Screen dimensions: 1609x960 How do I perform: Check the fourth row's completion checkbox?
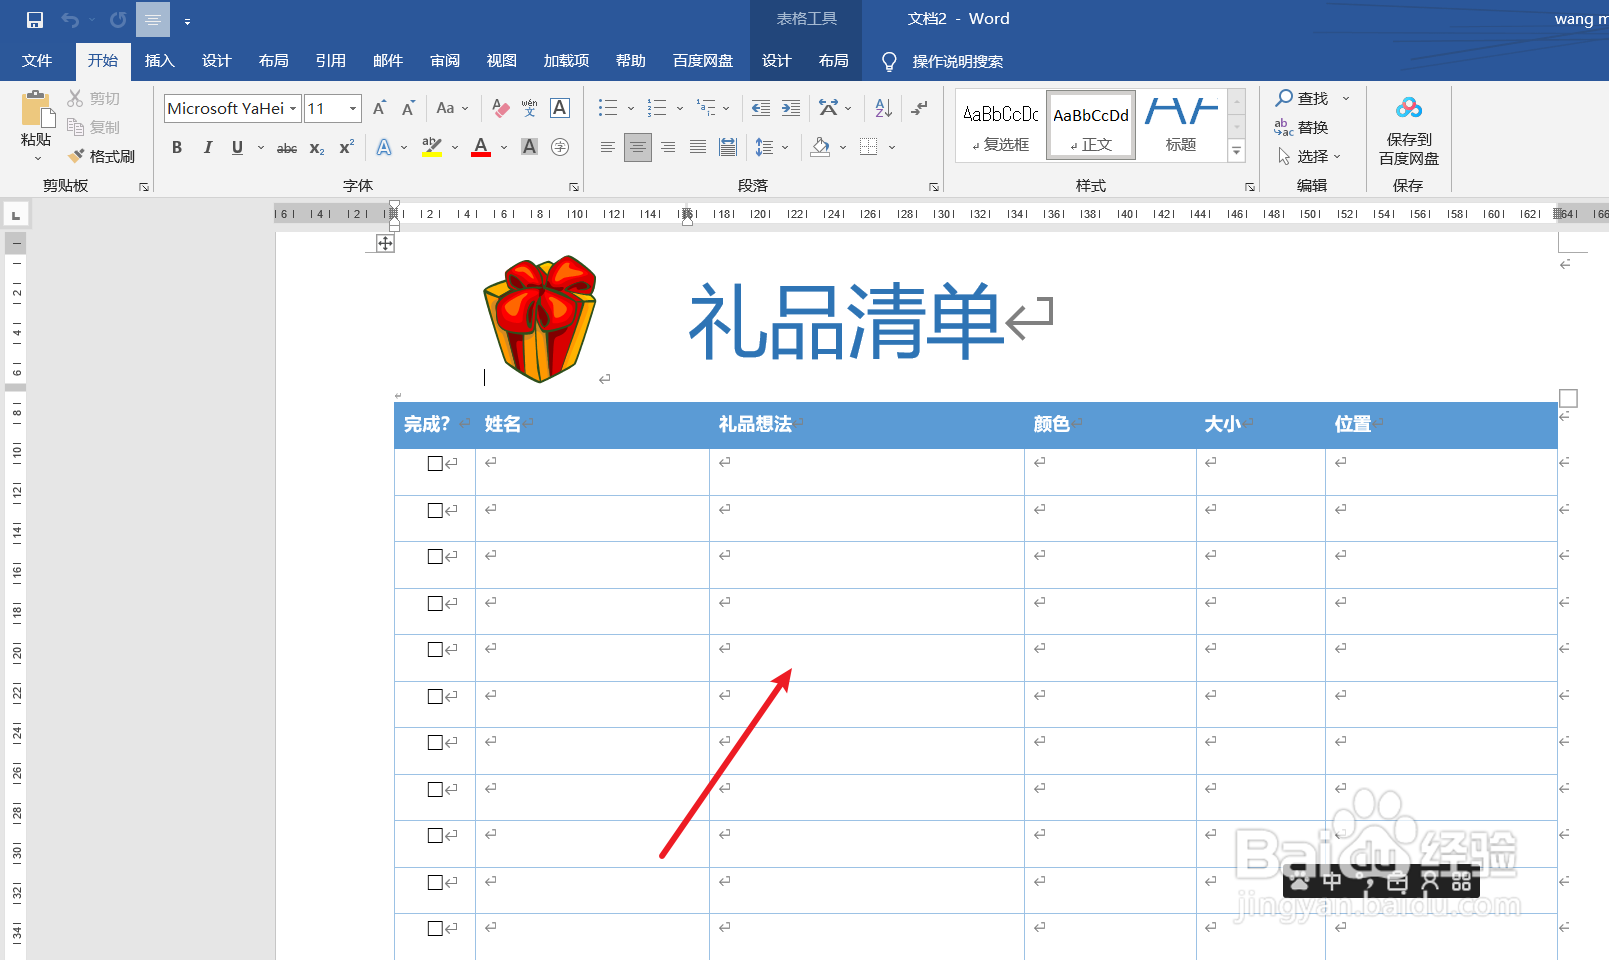tap(435, 603)
